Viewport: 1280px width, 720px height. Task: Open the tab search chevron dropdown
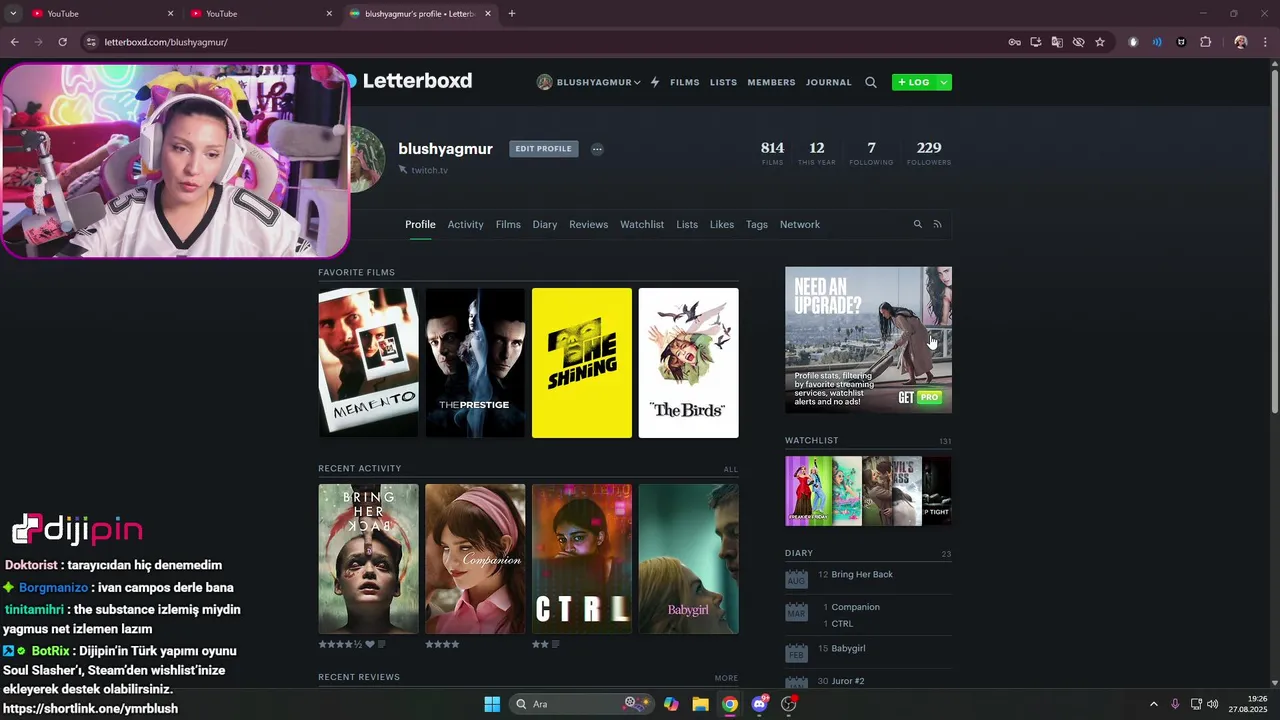[13, 14]
